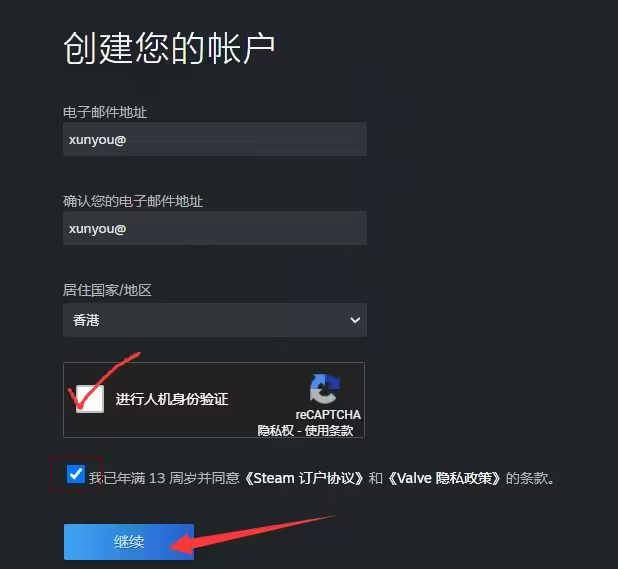Image resolution: width=618 pixels, height=569 pixels.
Task: Click the reCAPTCHA logo icon
Action: [x=325, y=389]
